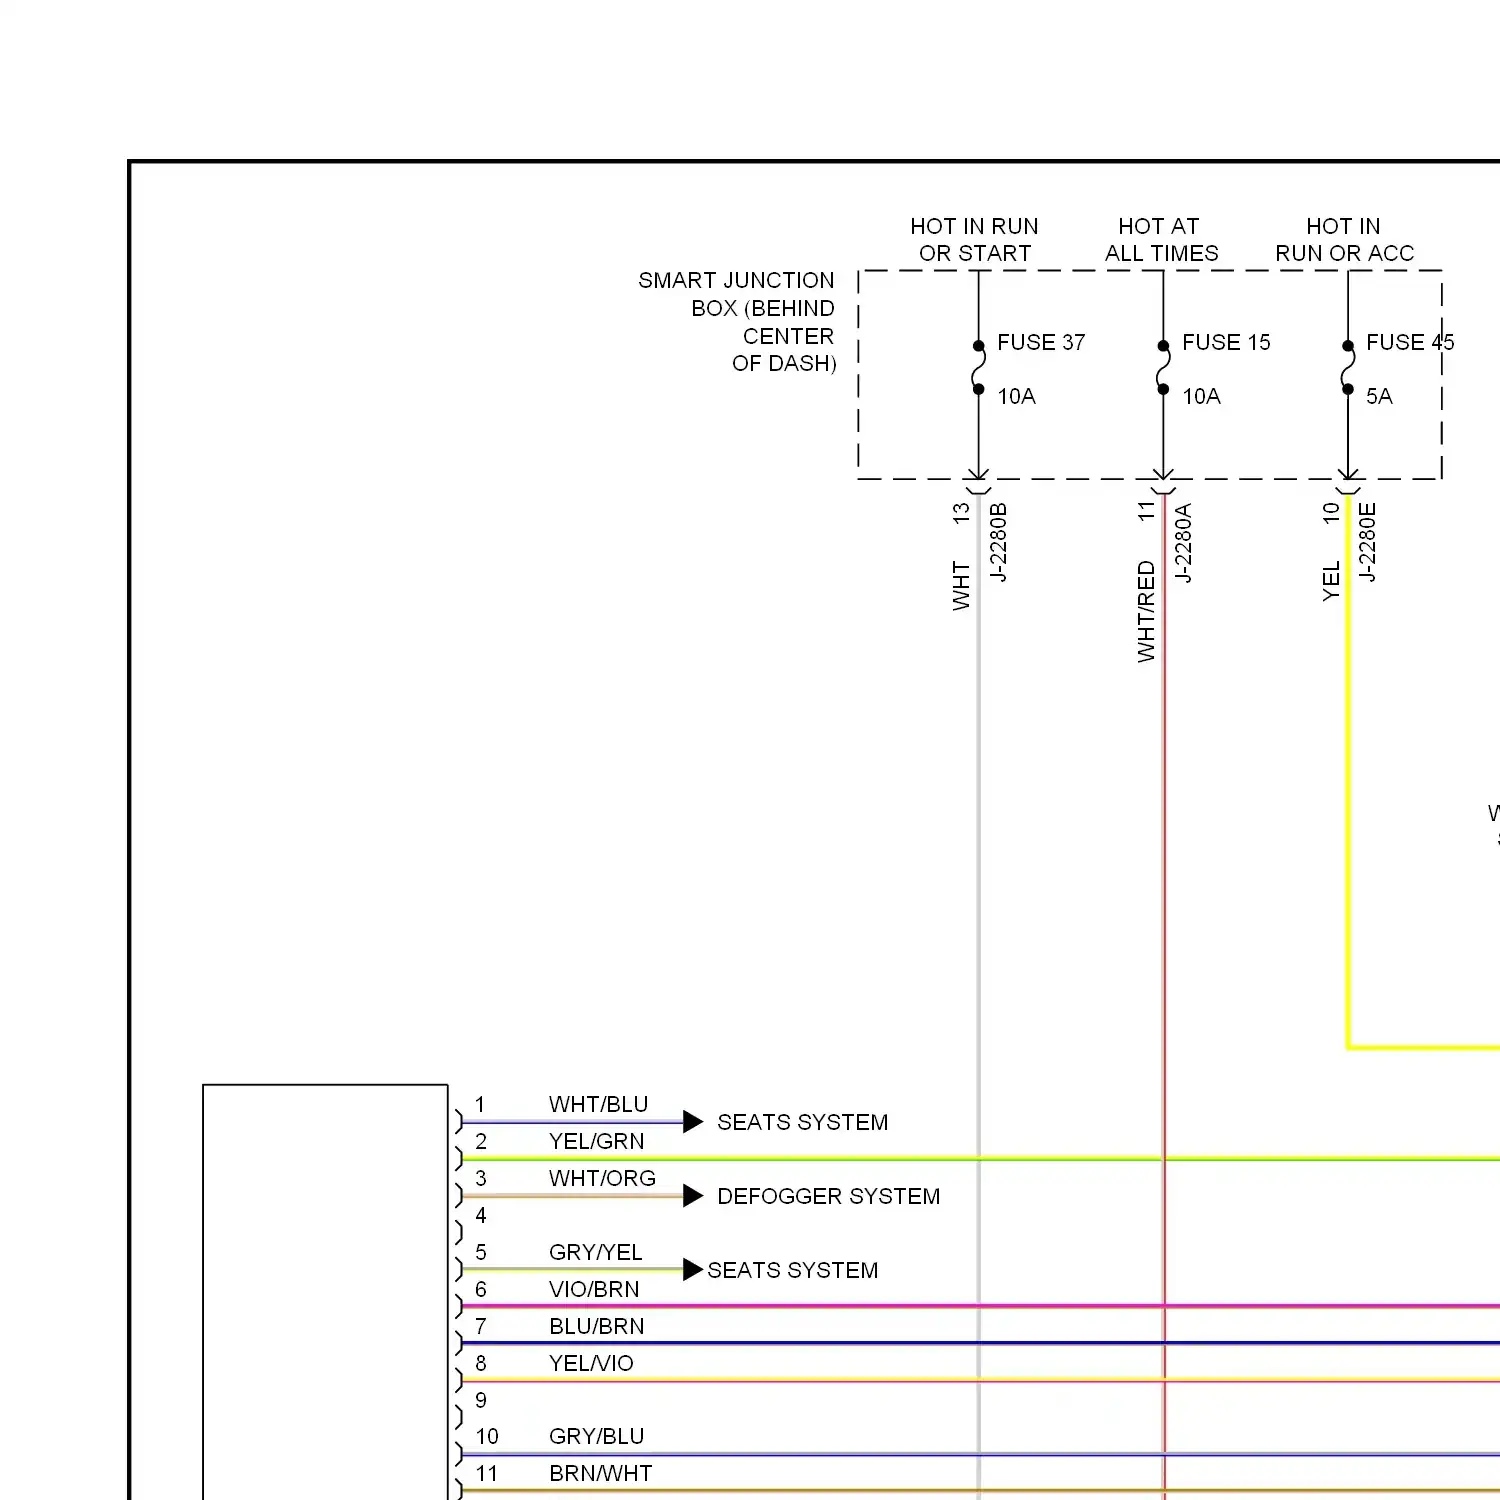Screen dimensions: 1500x1500
Task: Click the BRN/WHT wire label on pin 11
Action: pos(600,1474)
